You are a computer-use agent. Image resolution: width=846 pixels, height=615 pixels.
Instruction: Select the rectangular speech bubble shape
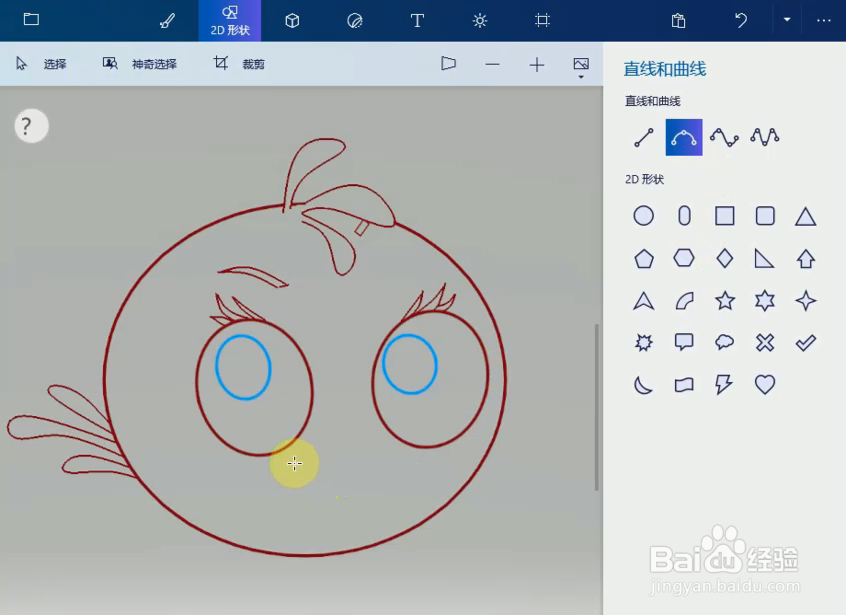tap(684, 342)
